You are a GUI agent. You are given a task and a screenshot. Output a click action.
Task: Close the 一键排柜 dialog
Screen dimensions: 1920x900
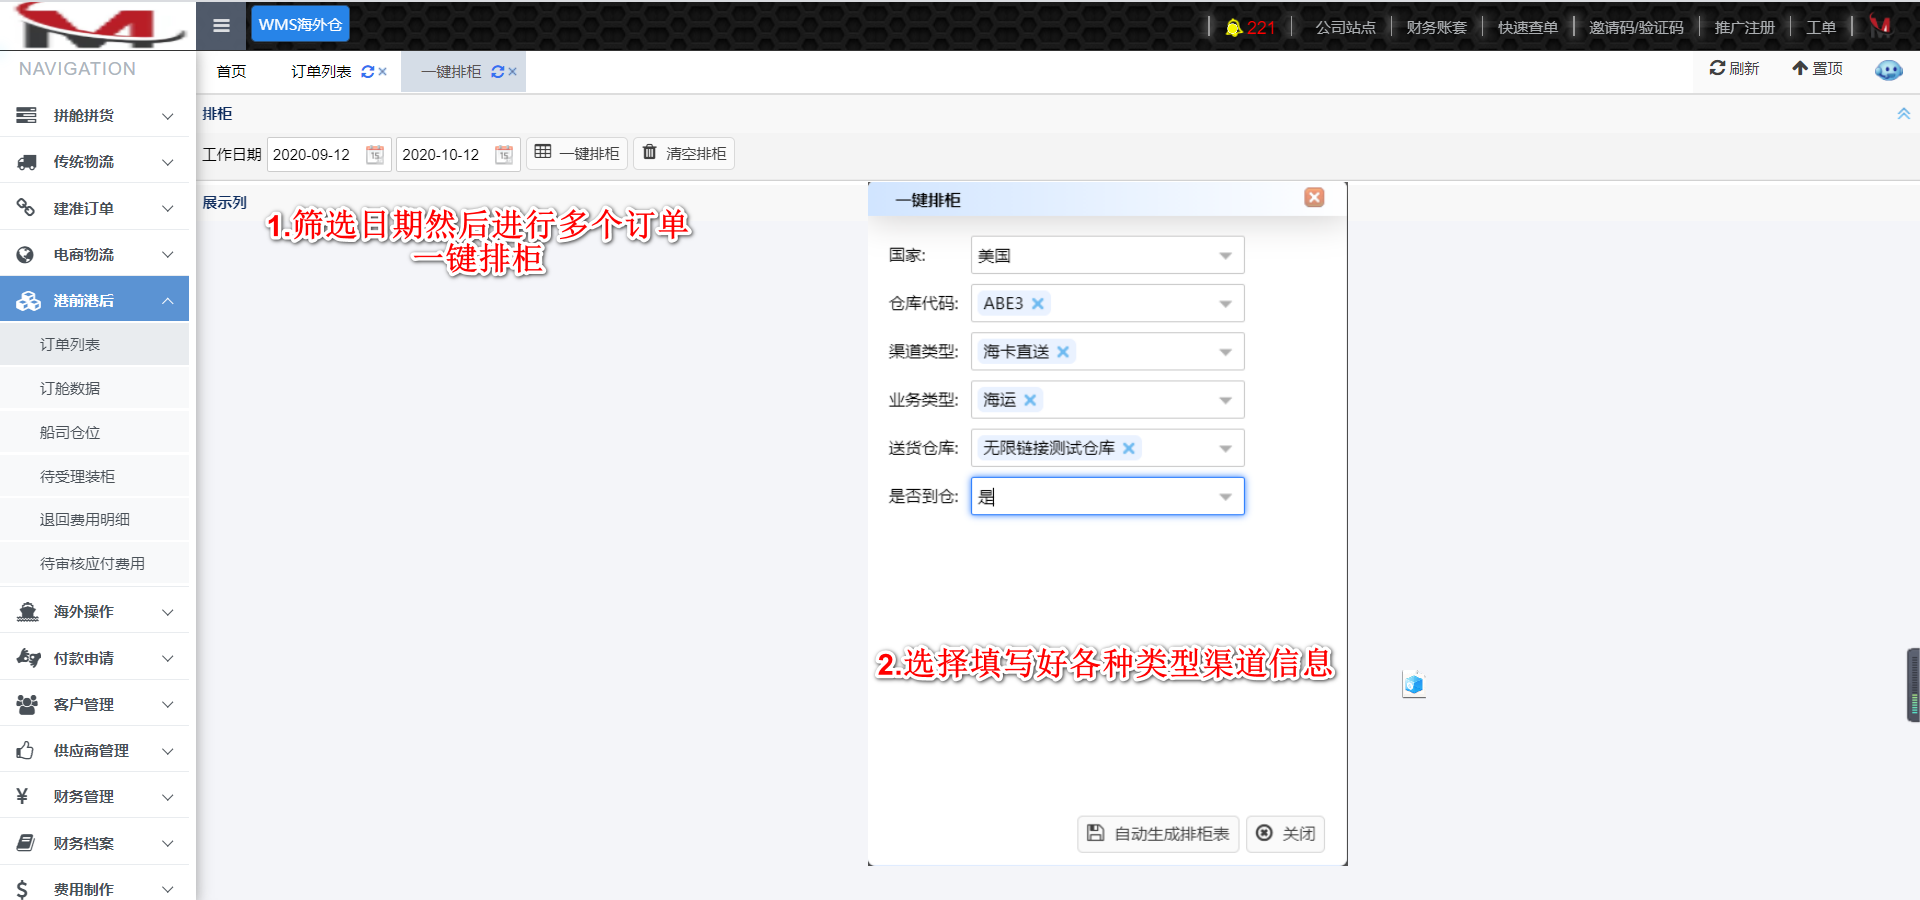pyautogui.click(x=1314, y=198)
